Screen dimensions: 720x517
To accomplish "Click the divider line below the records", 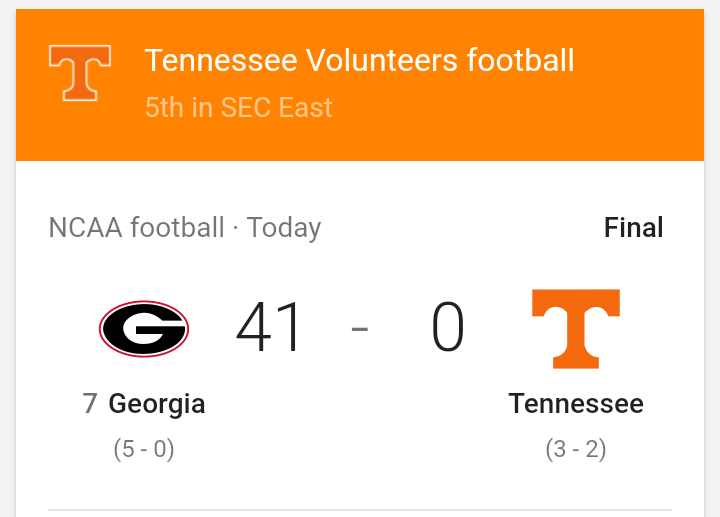I will pyautogui.click(x=360, y=510).
